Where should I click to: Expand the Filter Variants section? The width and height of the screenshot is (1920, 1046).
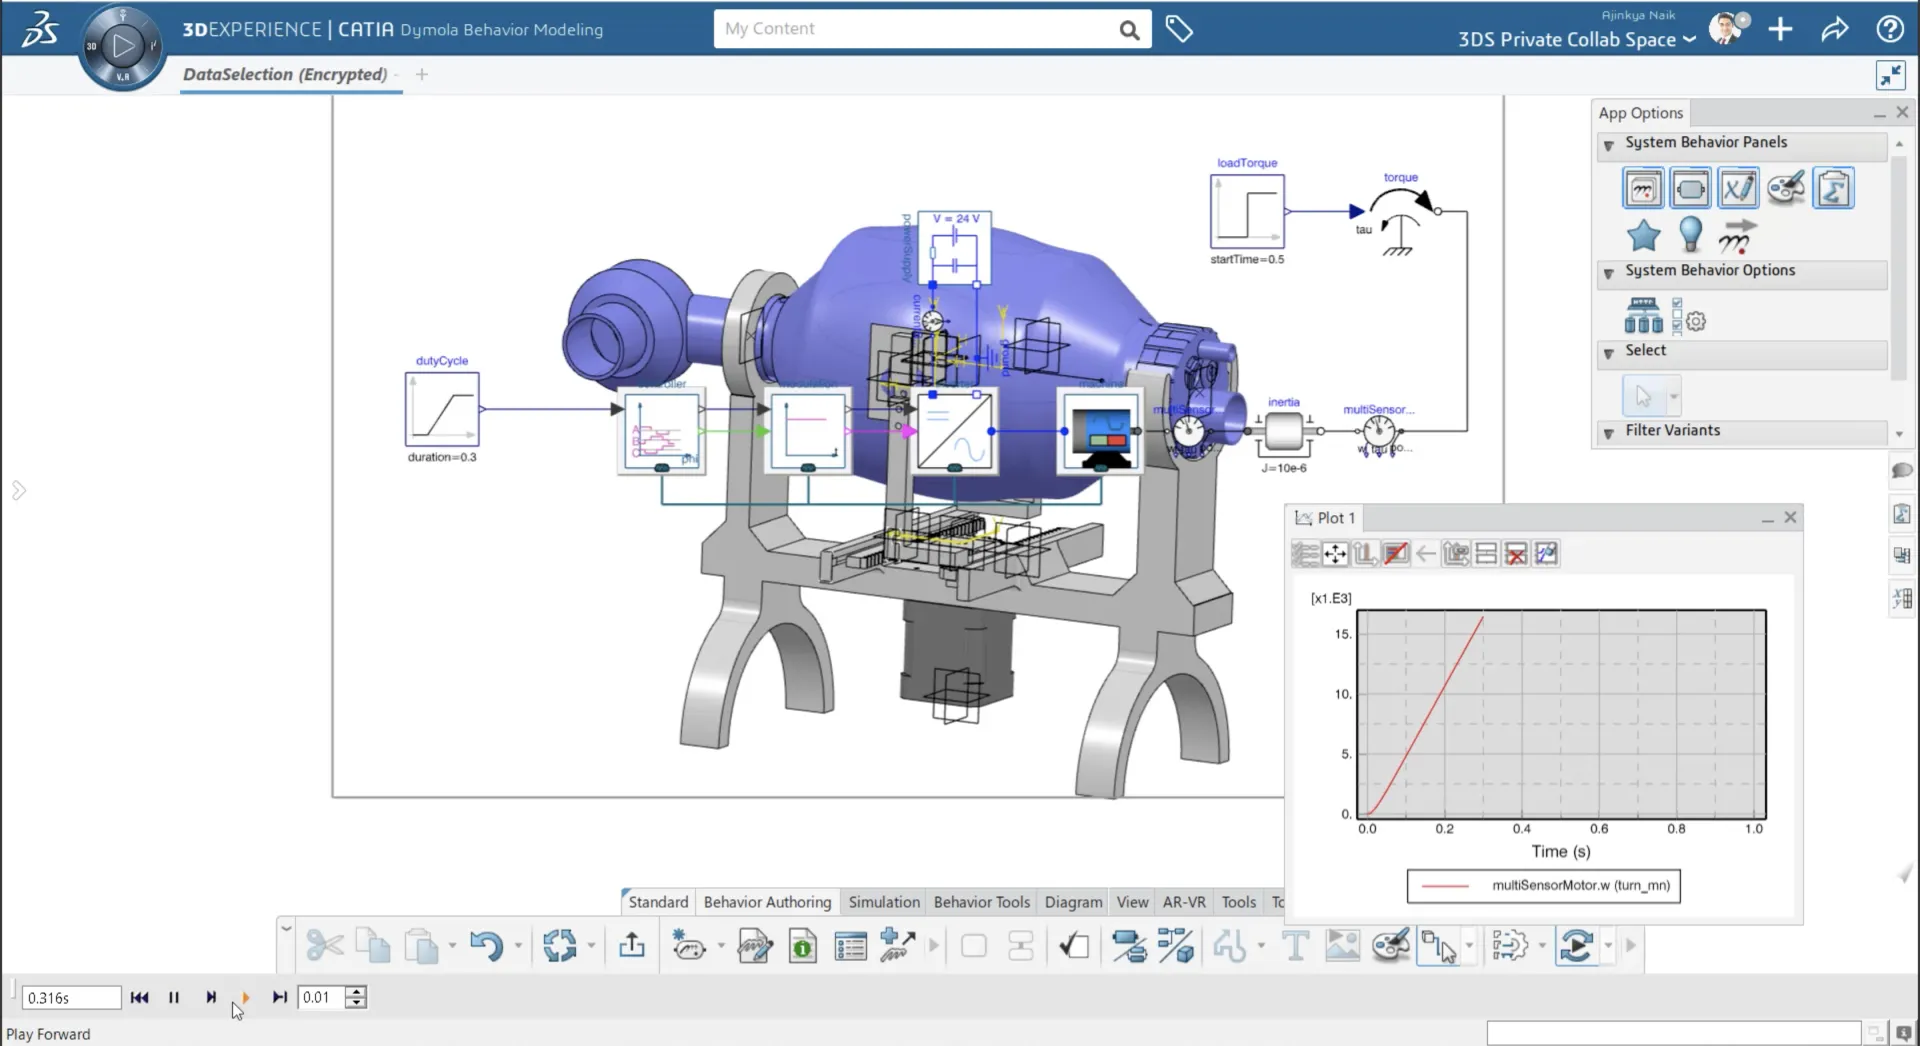pos(1607,431)
